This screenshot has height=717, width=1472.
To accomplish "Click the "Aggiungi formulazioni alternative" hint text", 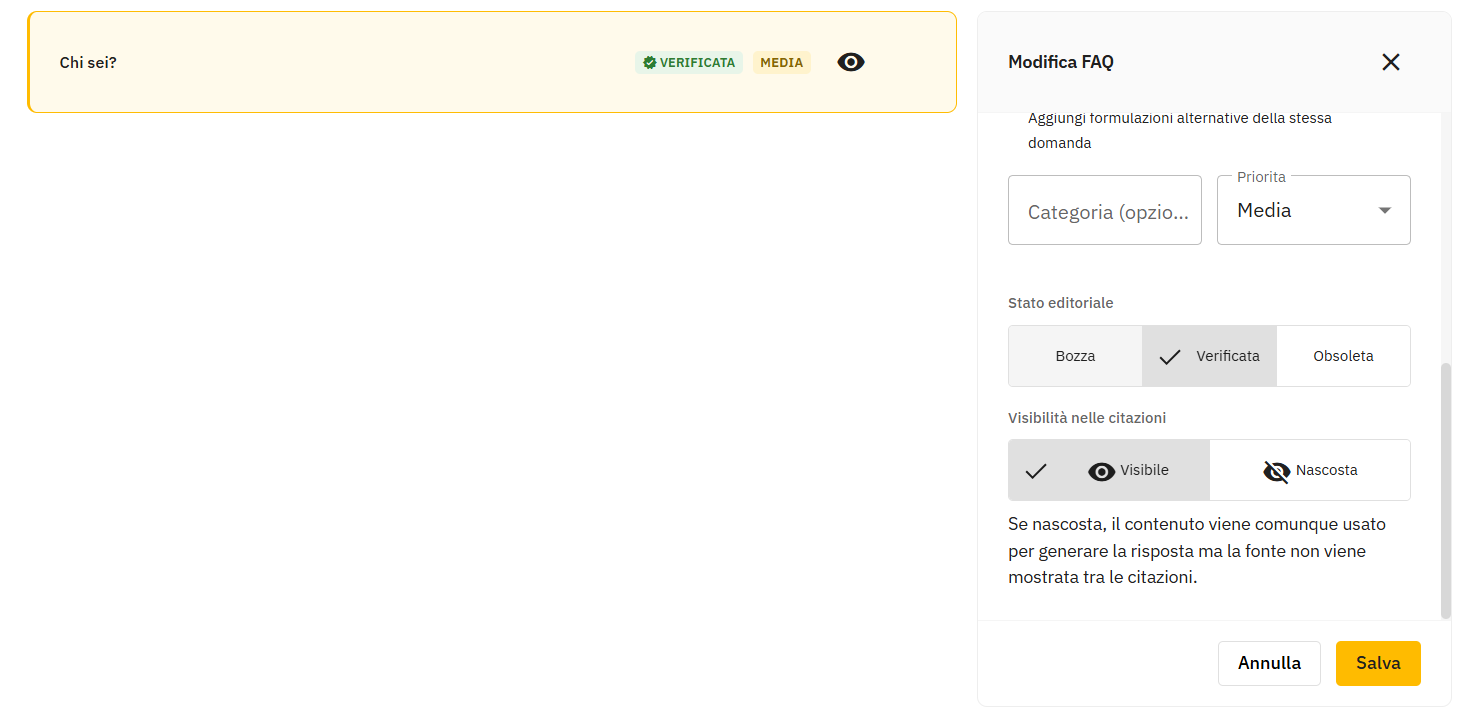I will [1180, 130].
